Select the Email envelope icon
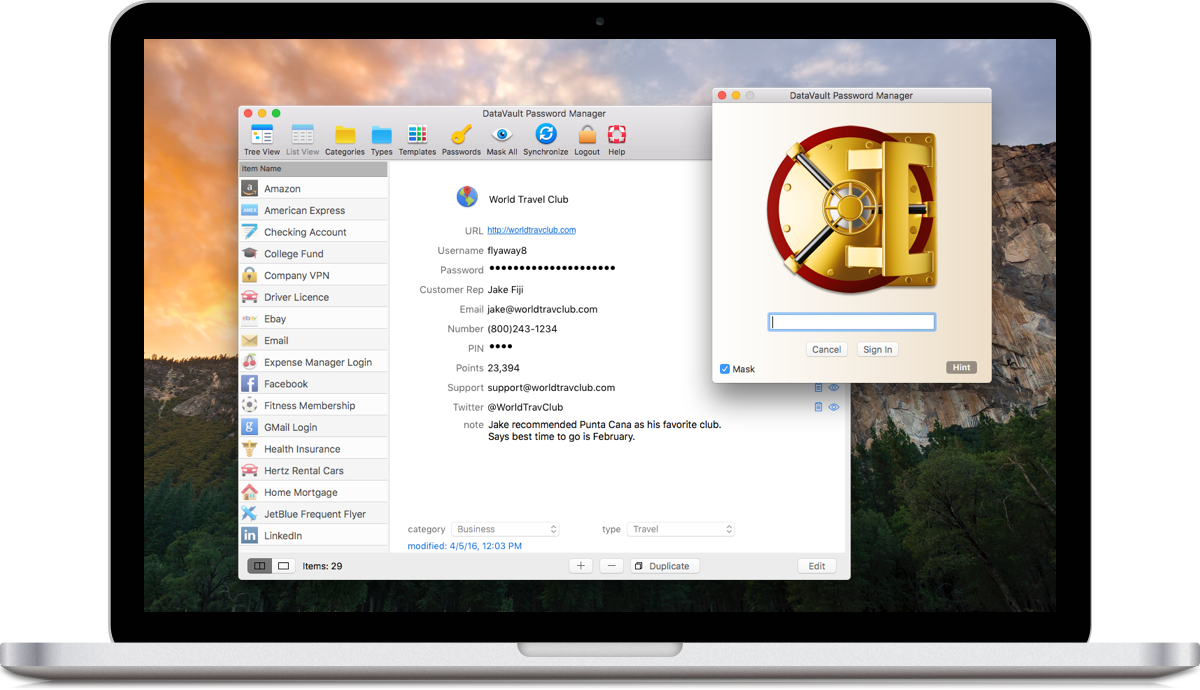Screen dimensions: 1200x690 click(x=249, y=340)
